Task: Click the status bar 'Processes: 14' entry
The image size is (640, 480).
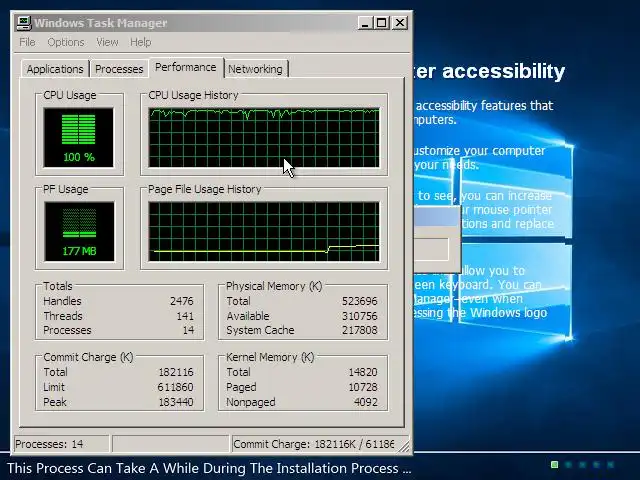Action: click(62, 444)
